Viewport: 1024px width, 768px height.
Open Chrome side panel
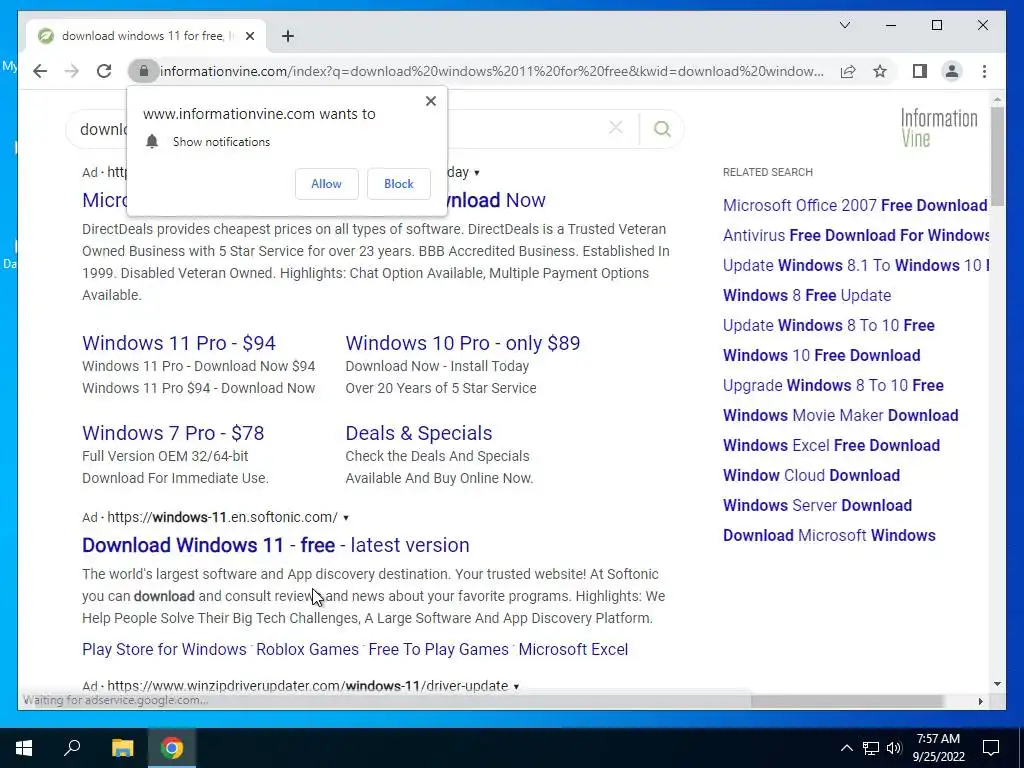(x=920, y=71)
